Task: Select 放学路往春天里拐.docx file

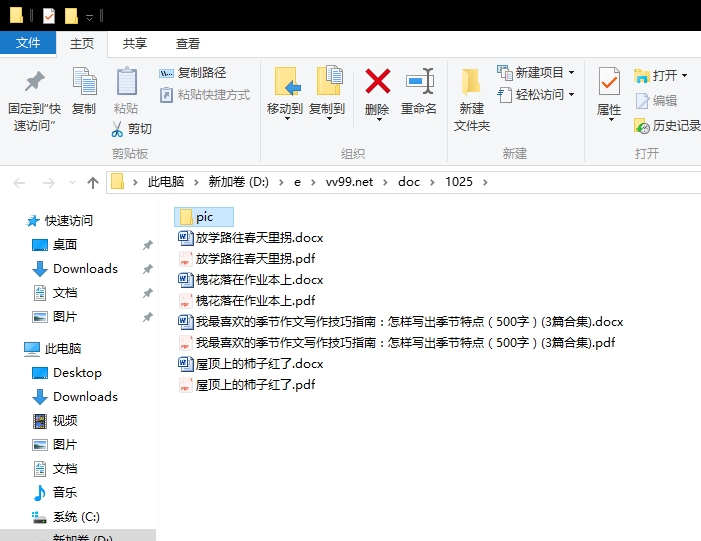Action: [x=250, y=238]
